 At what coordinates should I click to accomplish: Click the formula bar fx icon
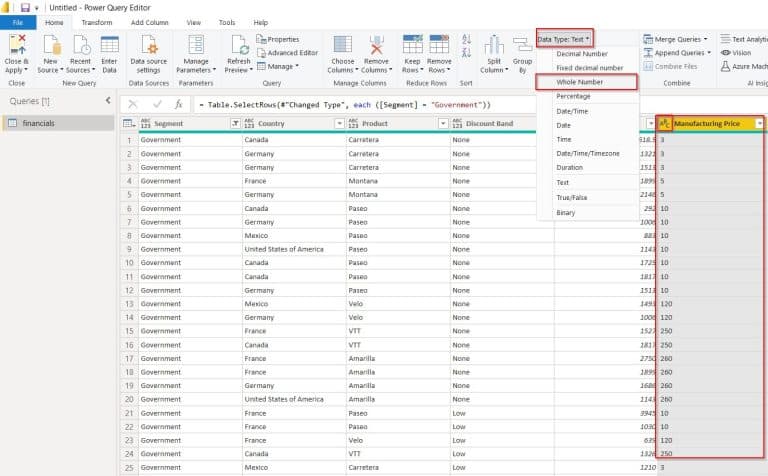tap(179, 104)
